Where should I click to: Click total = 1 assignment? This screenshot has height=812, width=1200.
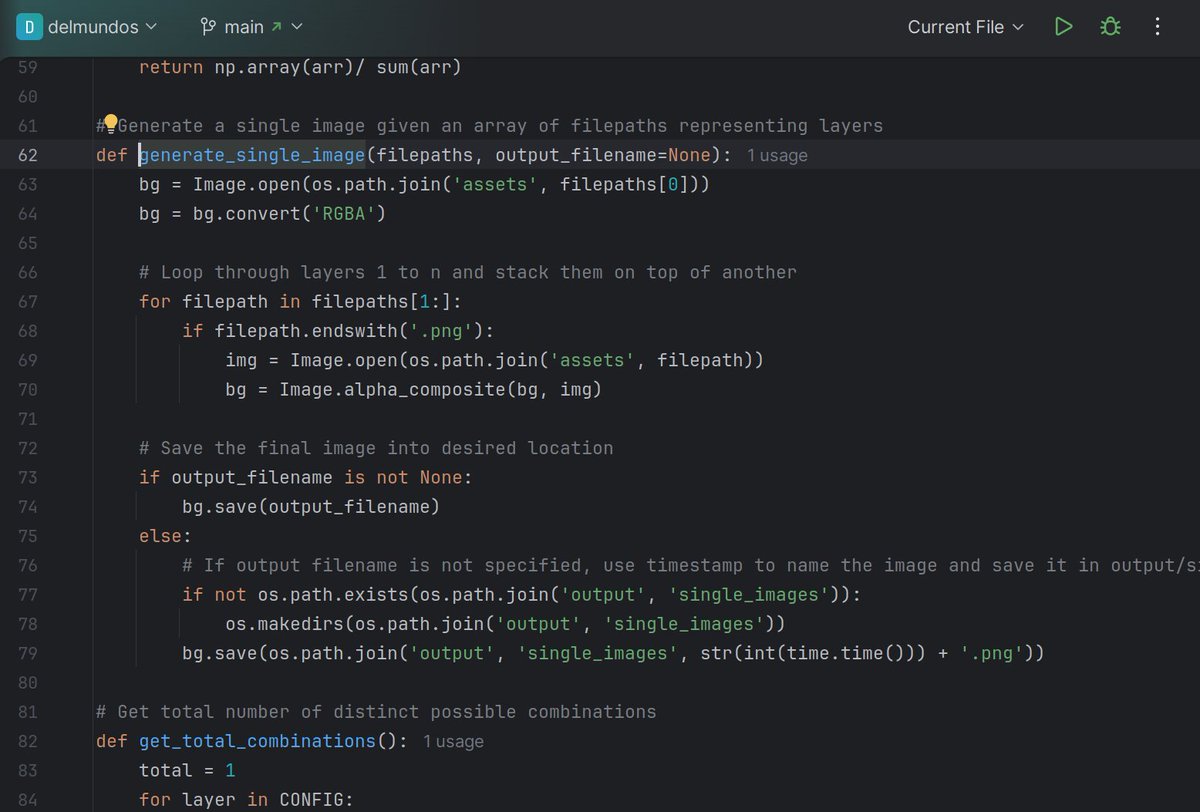[187, 770]
